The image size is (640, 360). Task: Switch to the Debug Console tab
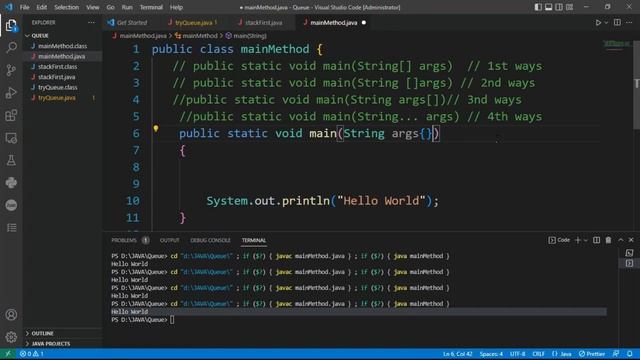point(210,240)
